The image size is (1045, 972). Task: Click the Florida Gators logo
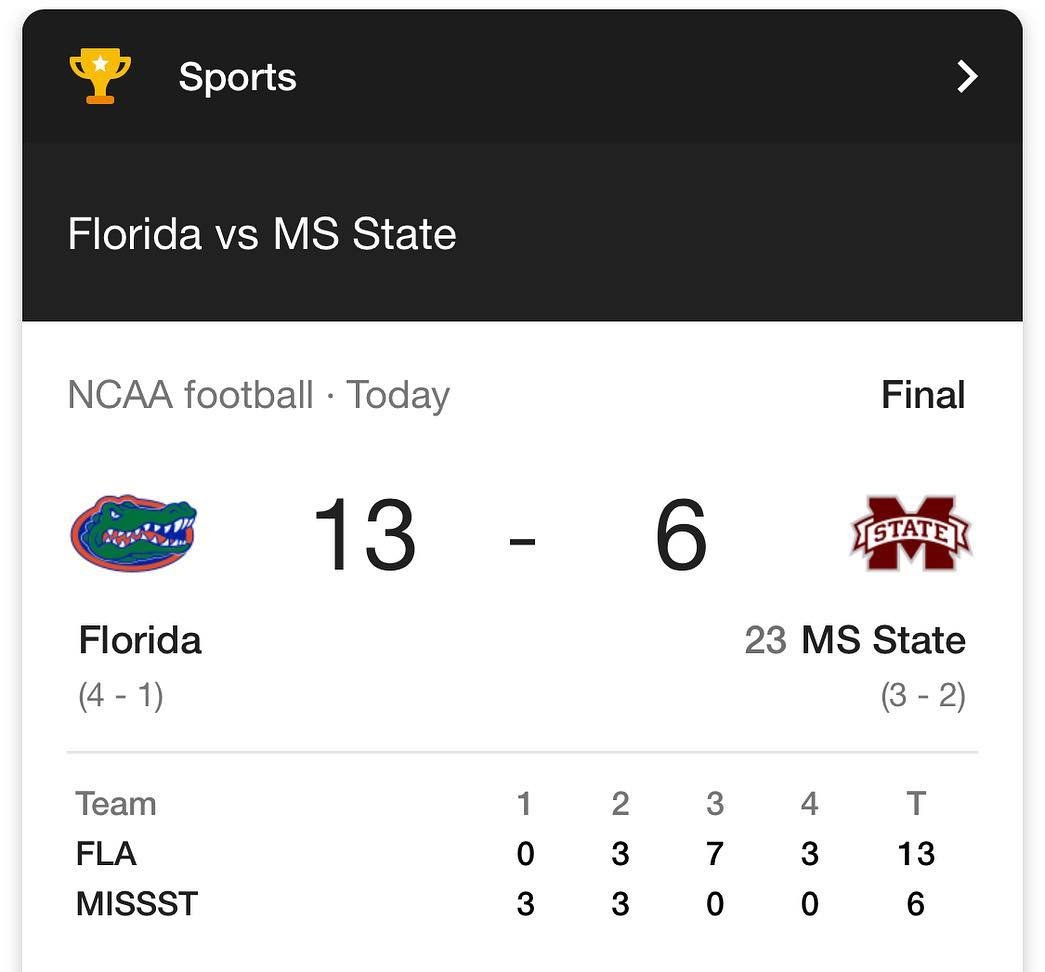(x=134, y=533)
